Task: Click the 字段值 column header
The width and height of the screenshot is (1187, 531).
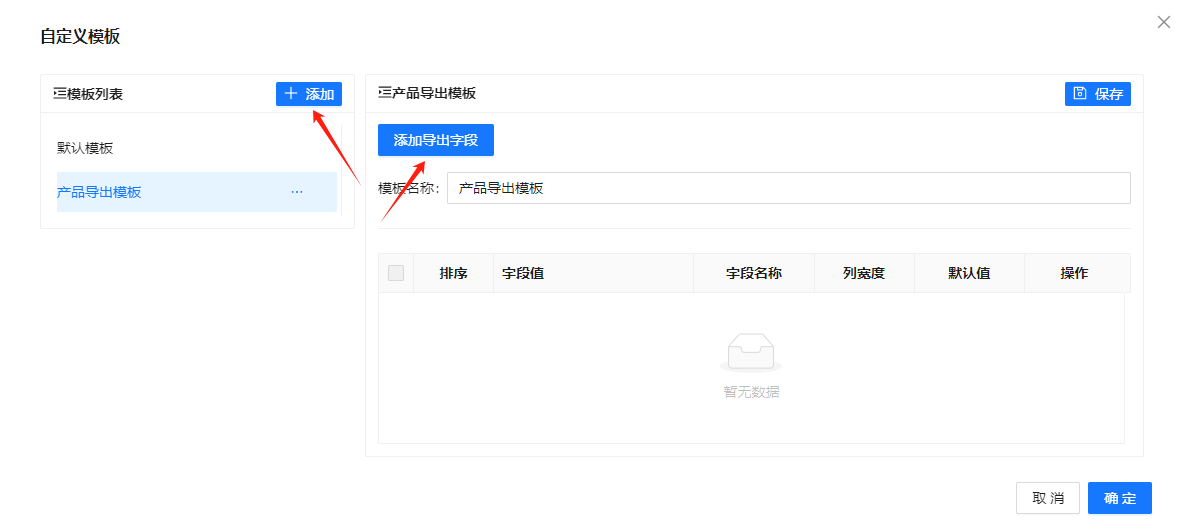Action: [523, 273]
